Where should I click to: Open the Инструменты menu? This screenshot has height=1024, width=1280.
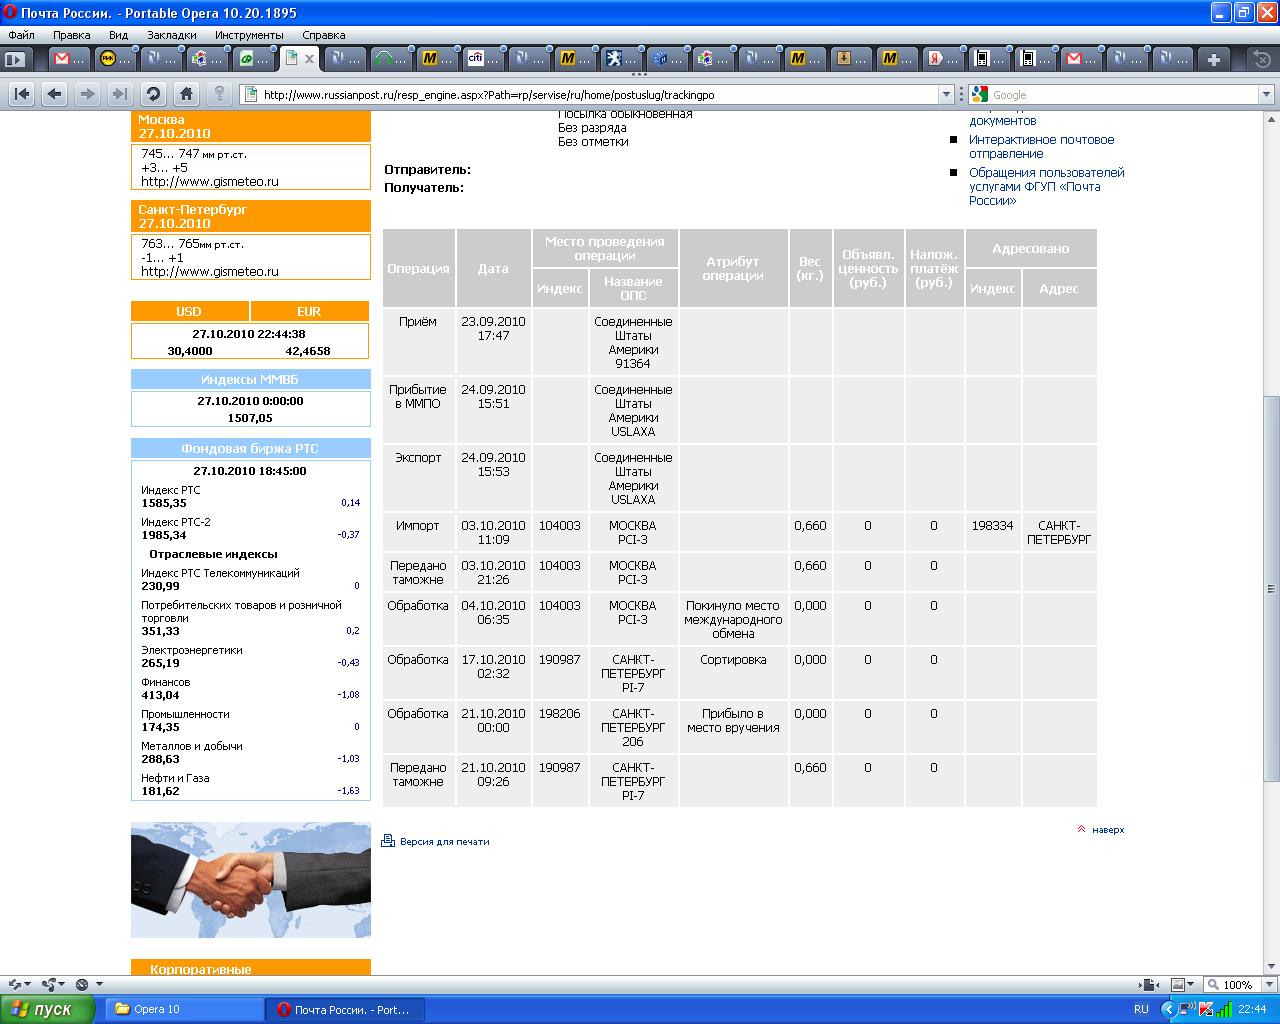click(x=249, y=35)
